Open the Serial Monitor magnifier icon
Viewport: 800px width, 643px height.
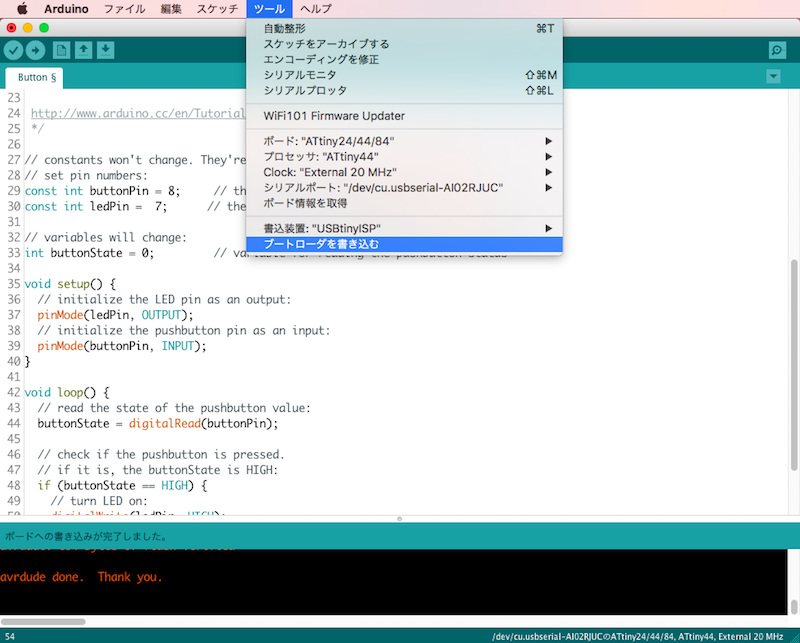[777, 50]
